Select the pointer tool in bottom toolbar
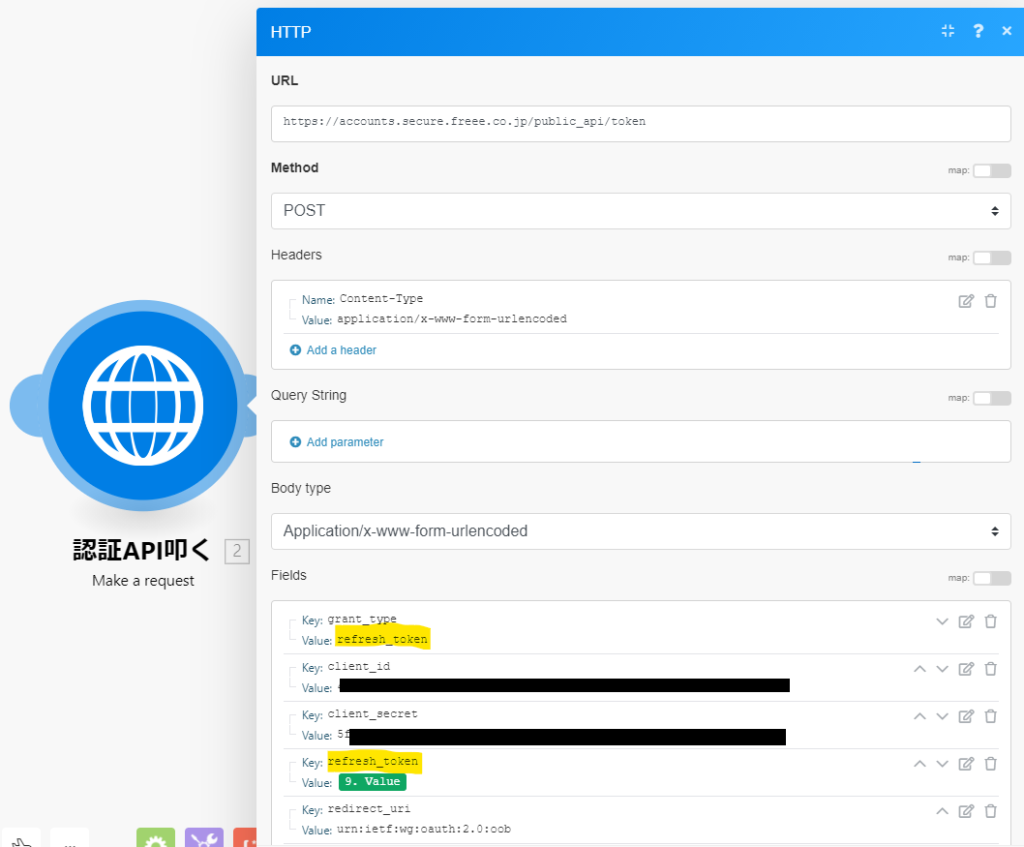The image size is (1024, 847). point(21,840)
